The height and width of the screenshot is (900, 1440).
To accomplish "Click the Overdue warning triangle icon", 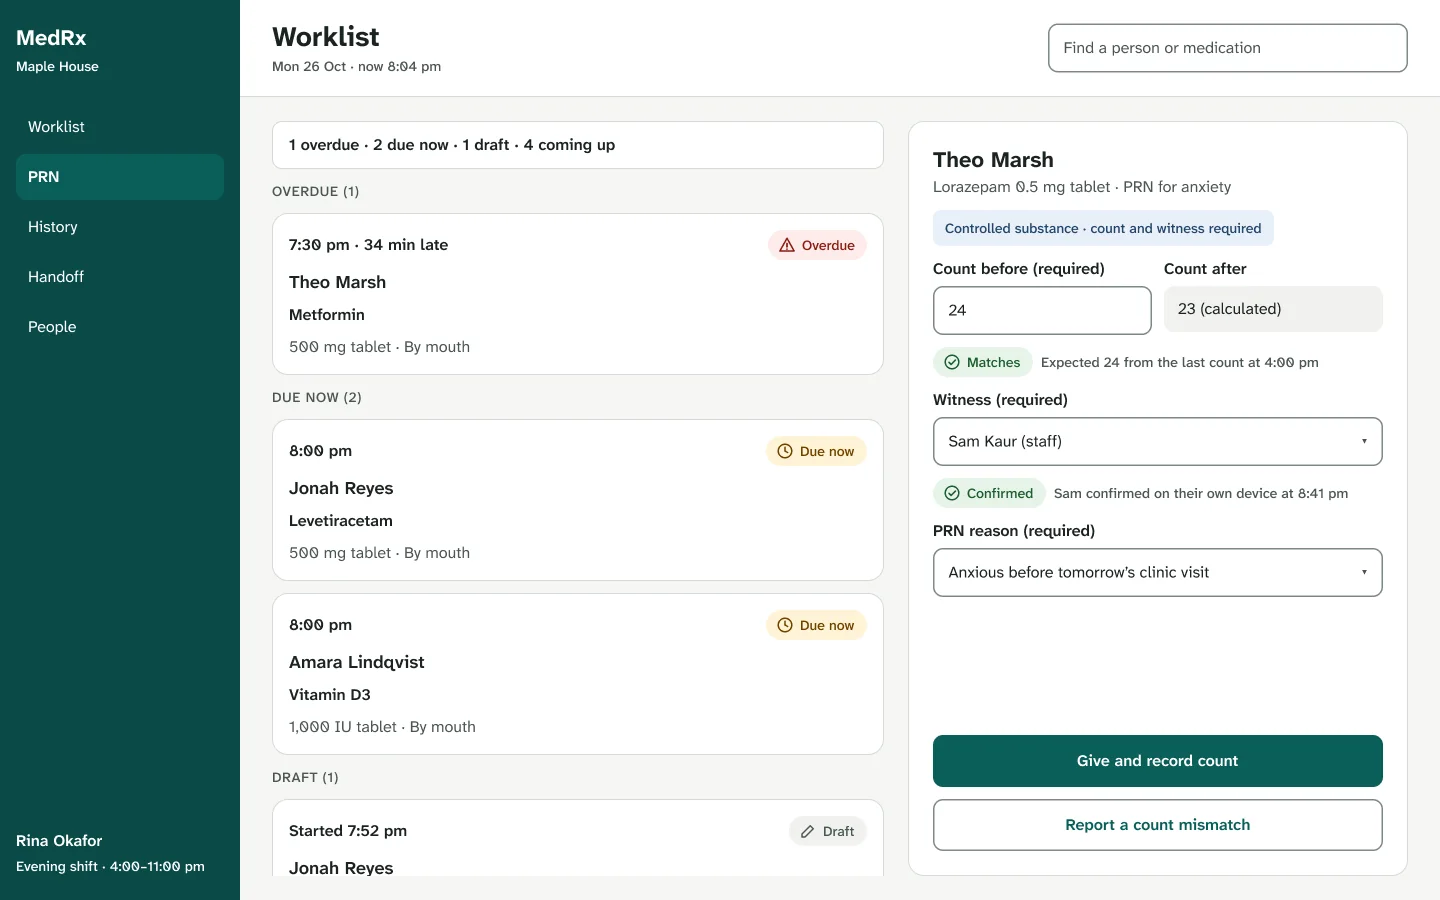I will [787, 245].
